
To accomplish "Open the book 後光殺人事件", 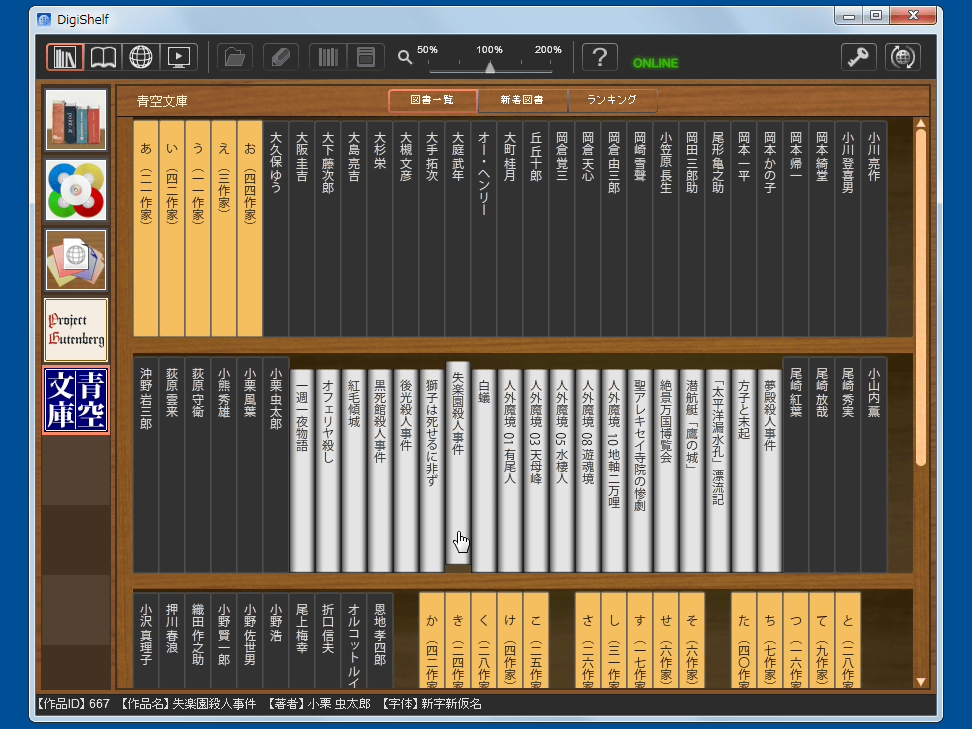I will (x=407, y=471).
